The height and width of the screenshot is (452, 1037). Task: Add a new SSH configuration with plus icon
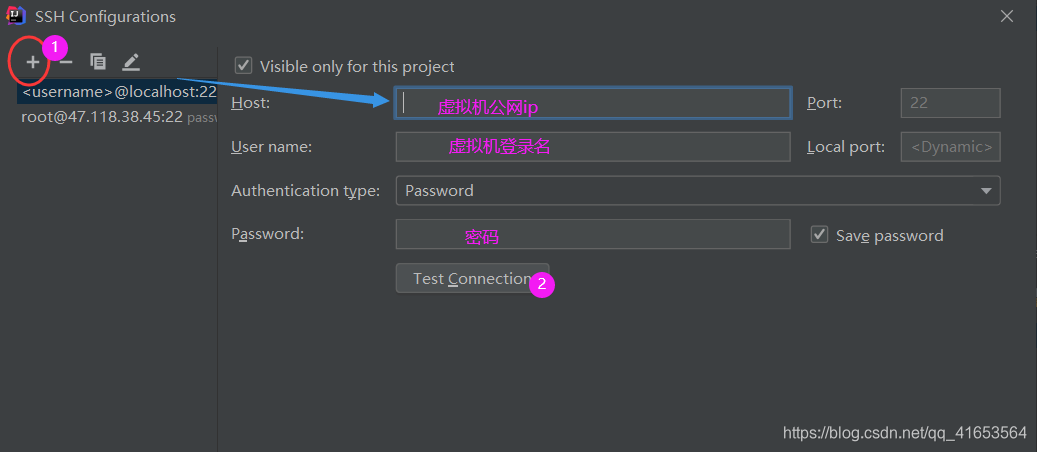(33, 62)
